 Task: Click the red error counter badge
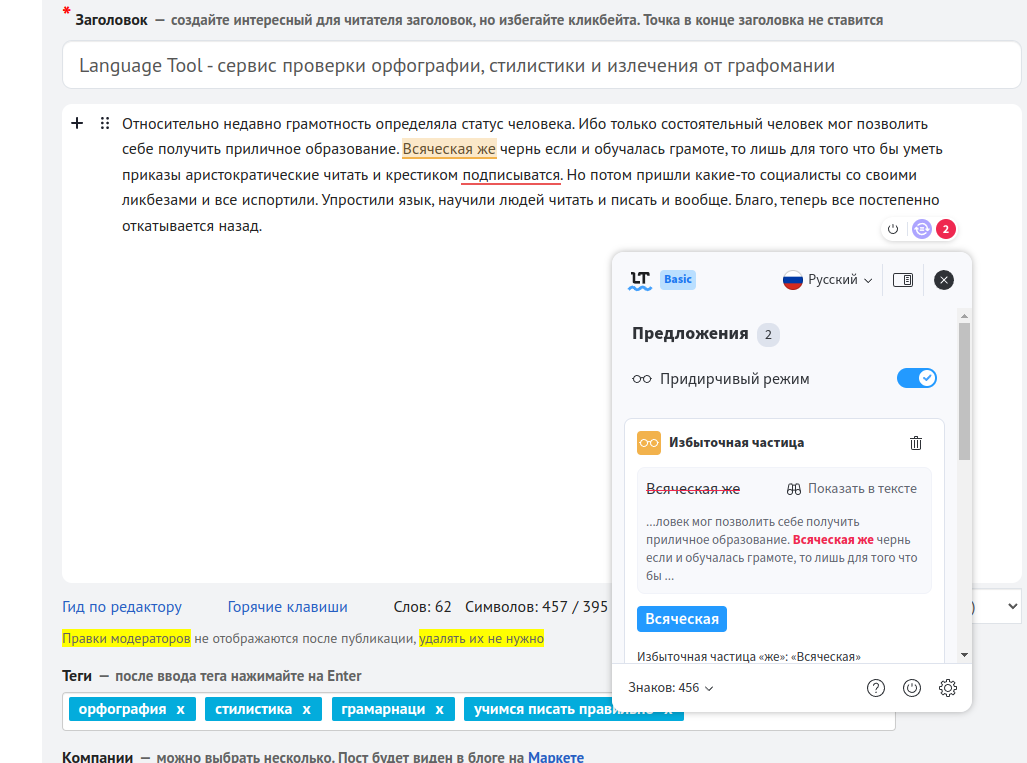click(946, 230)
